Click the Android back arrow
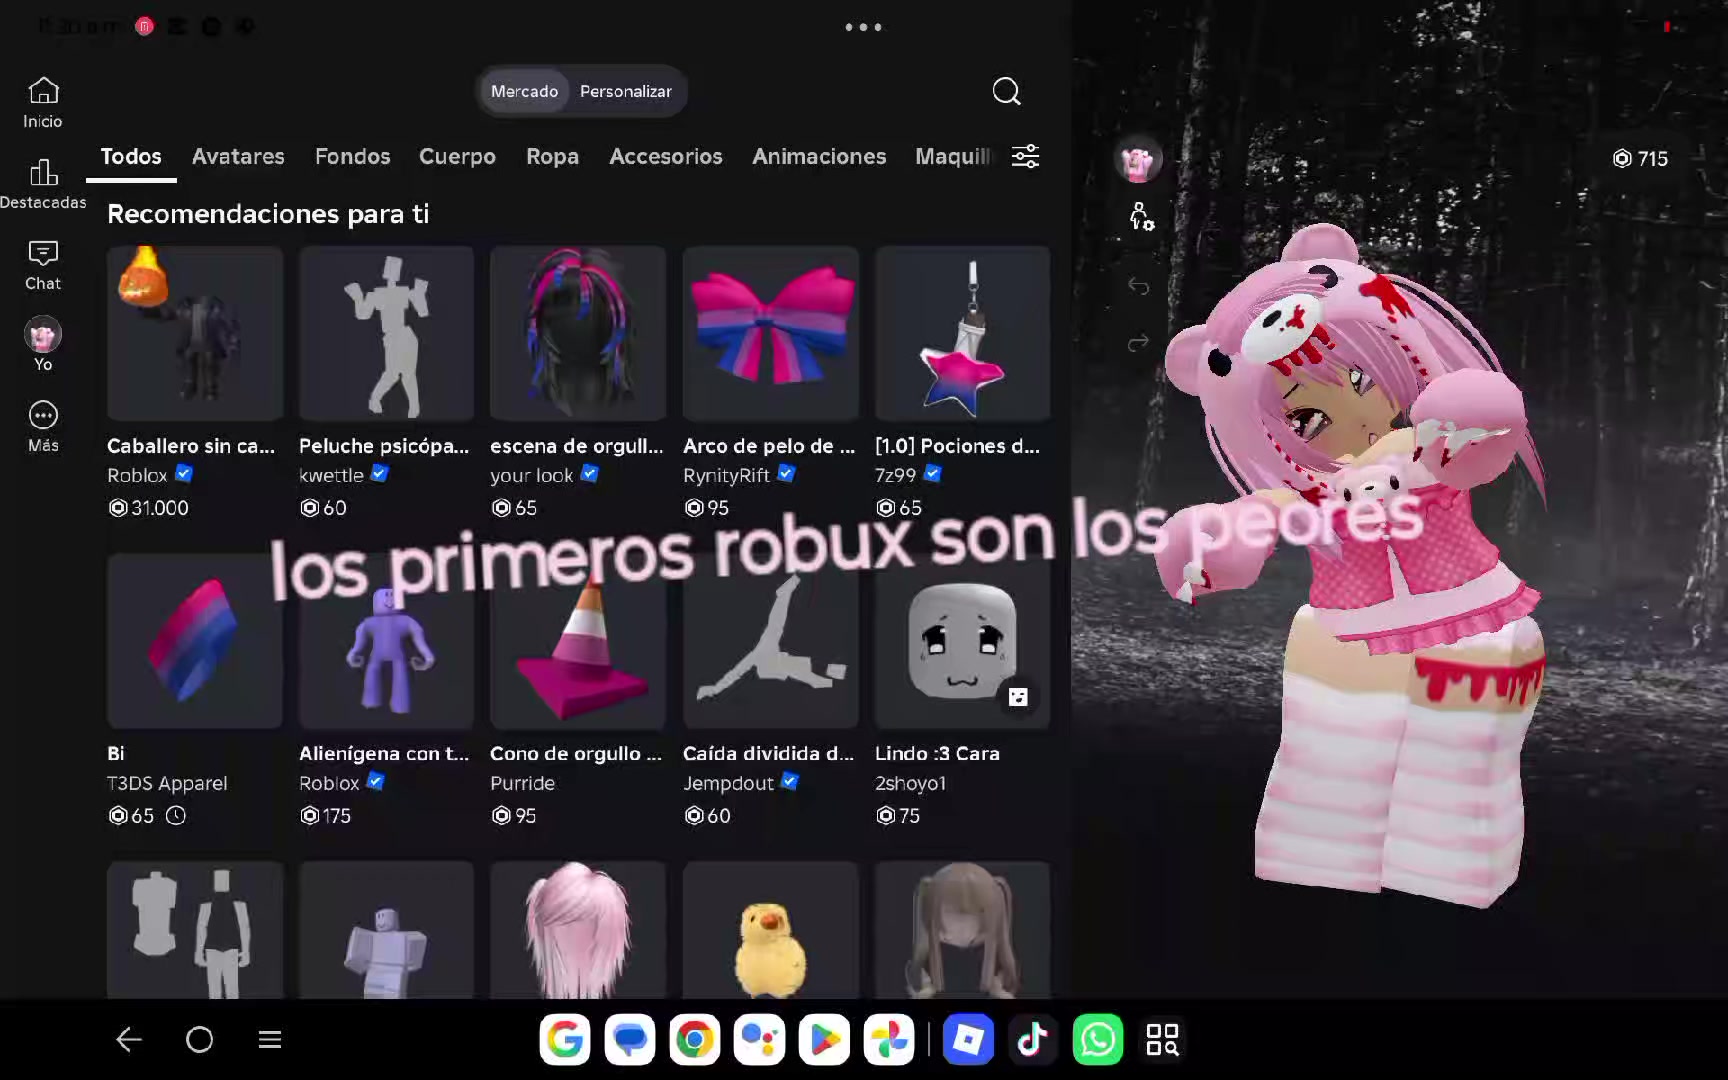This screenshot has width=1728, height=1080. (x=129, y=1040)
